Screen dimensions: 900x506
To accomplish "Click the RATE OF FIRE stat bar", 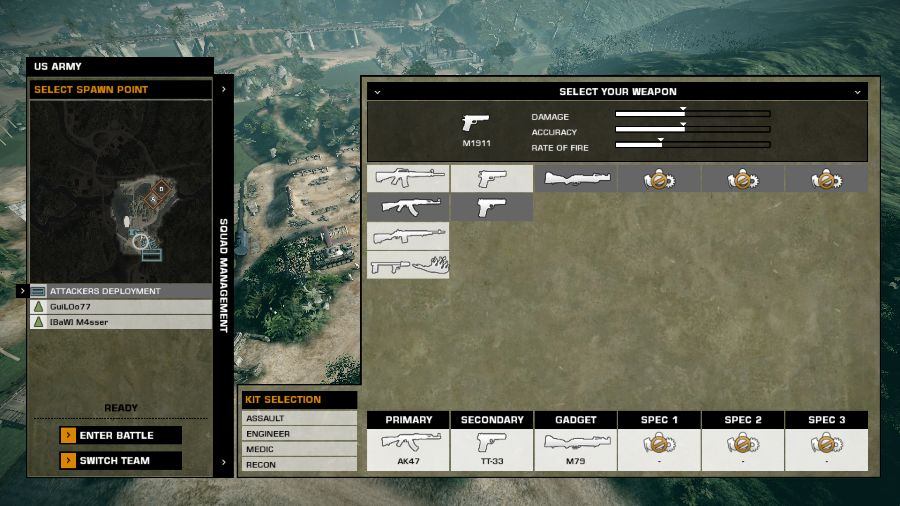I will point(693,145).
